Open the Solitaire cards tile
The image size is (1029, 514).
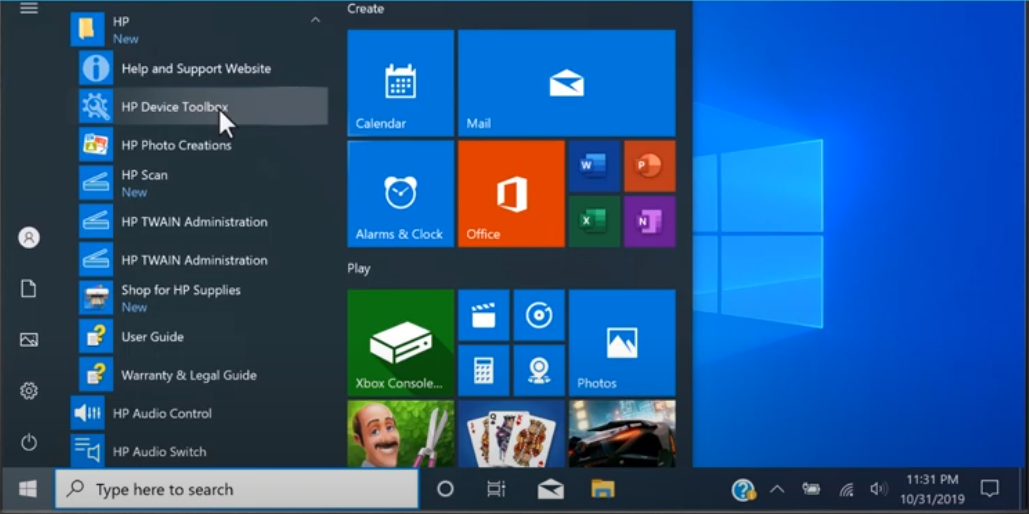pyautogui.click(x=511, y=434)
